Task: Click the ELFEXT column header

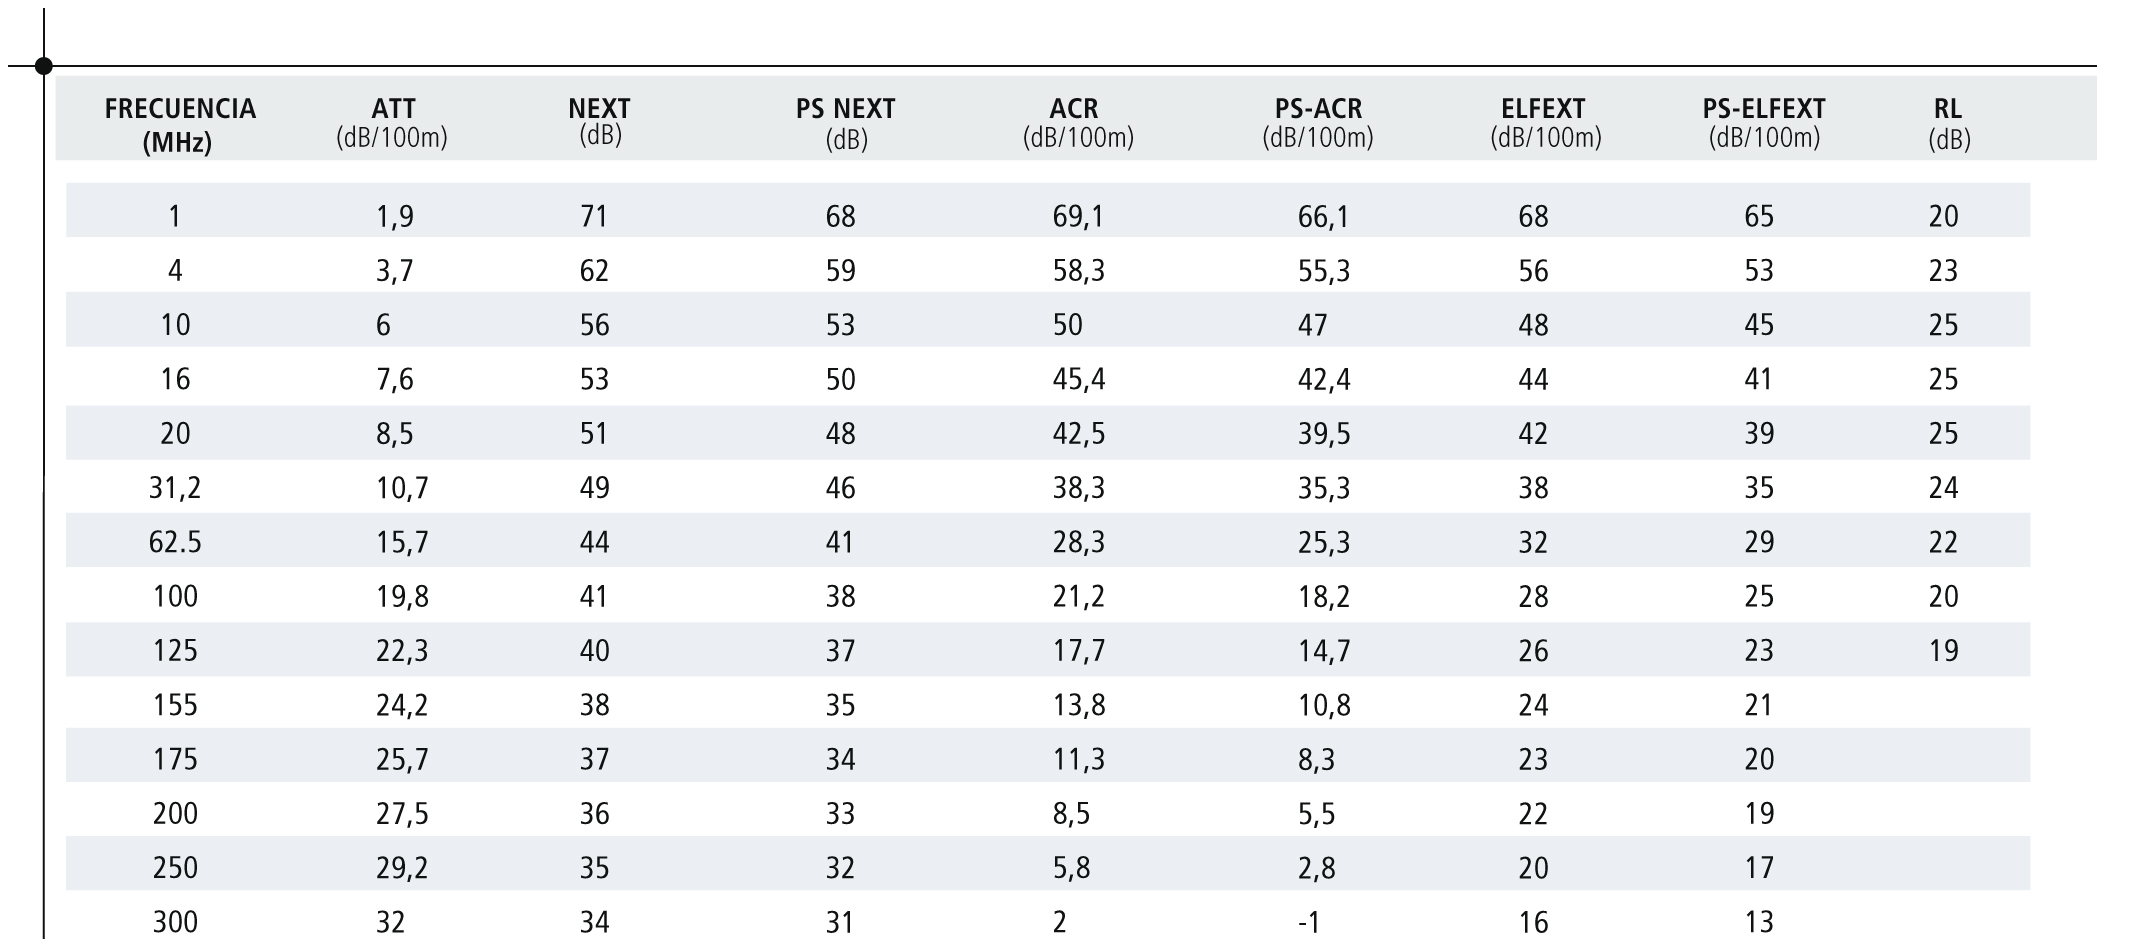Action: (x=1545, y=122)
